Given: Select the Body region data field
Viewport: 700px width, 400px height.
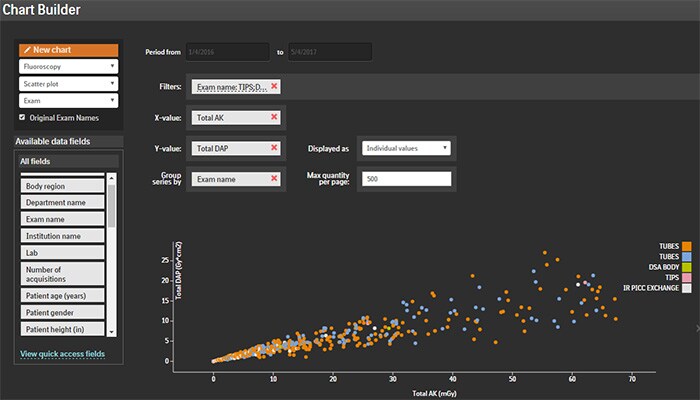Looking at the screenshot, I should pos(62,186).
